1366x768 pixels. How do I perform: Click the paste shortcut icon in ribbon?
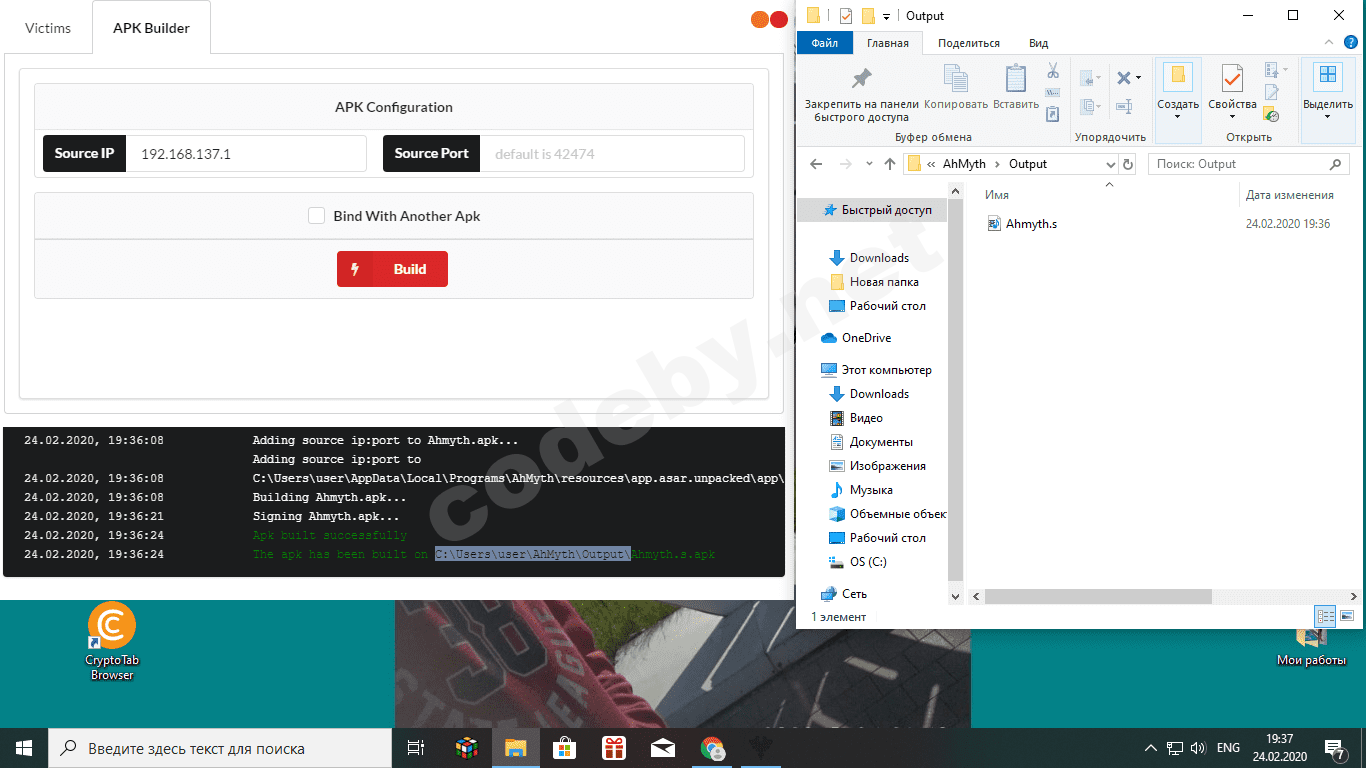[x=1053, y=114]
